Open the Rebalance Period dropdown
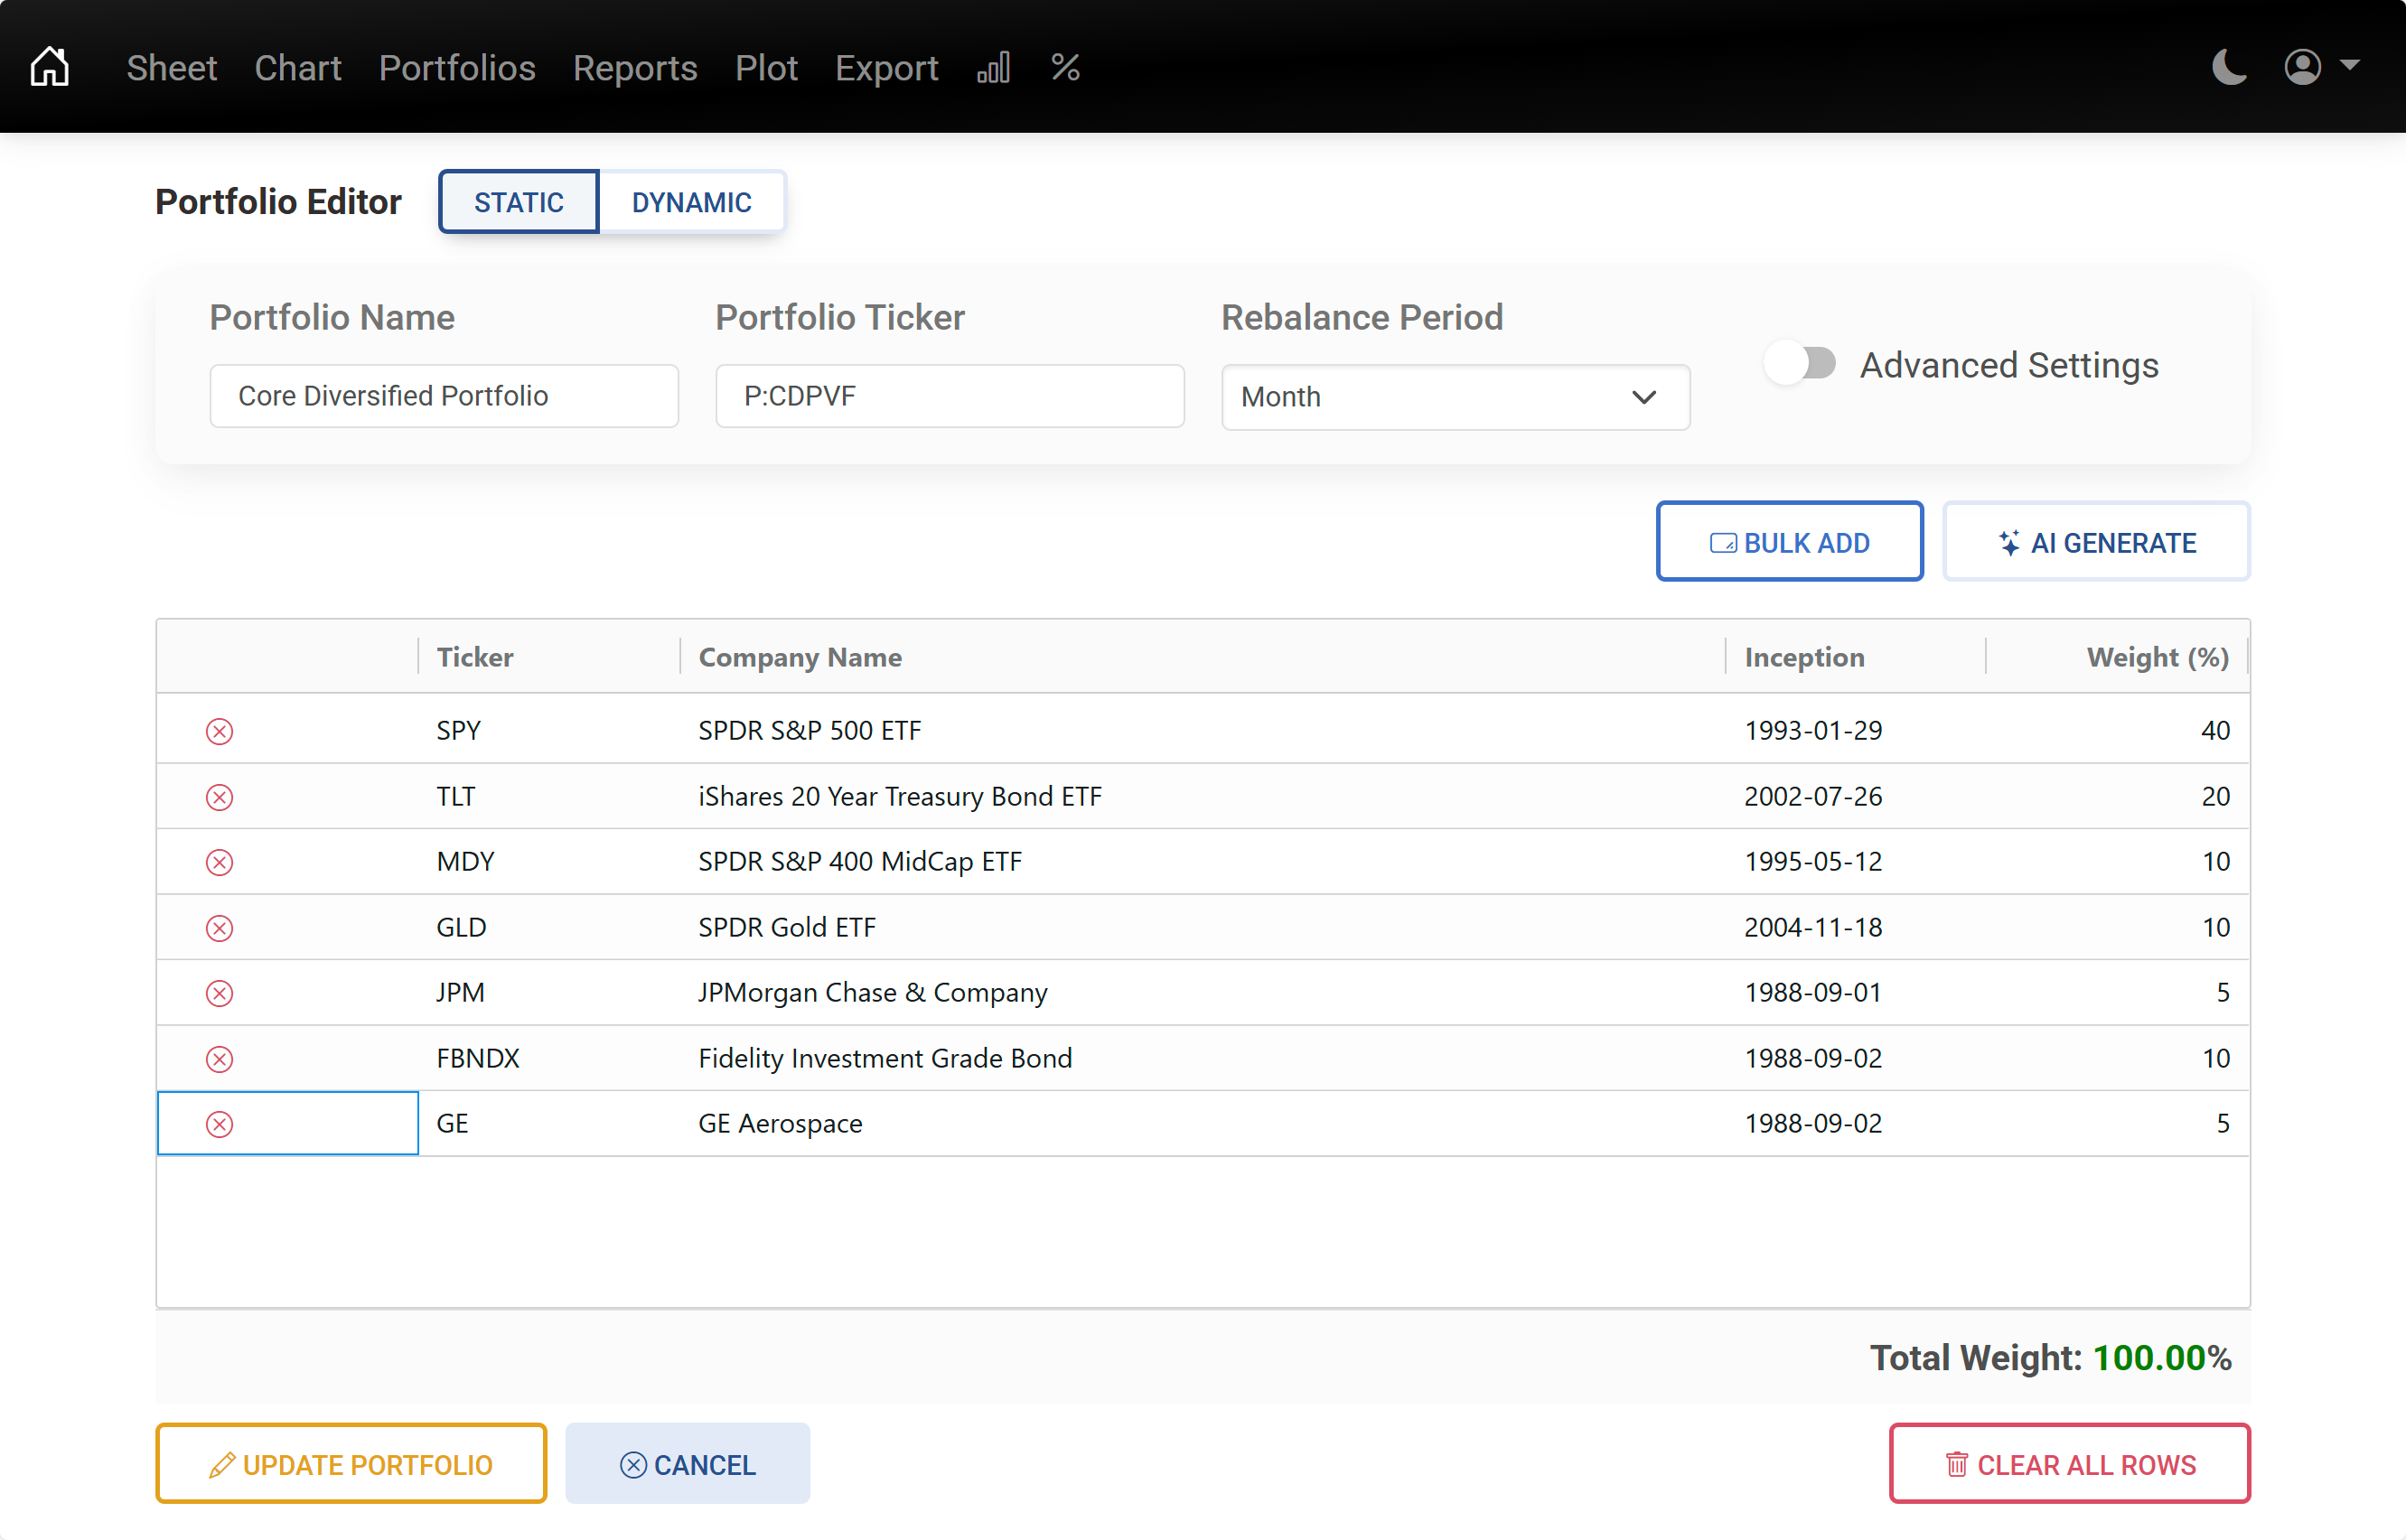 click(1454, 397)
